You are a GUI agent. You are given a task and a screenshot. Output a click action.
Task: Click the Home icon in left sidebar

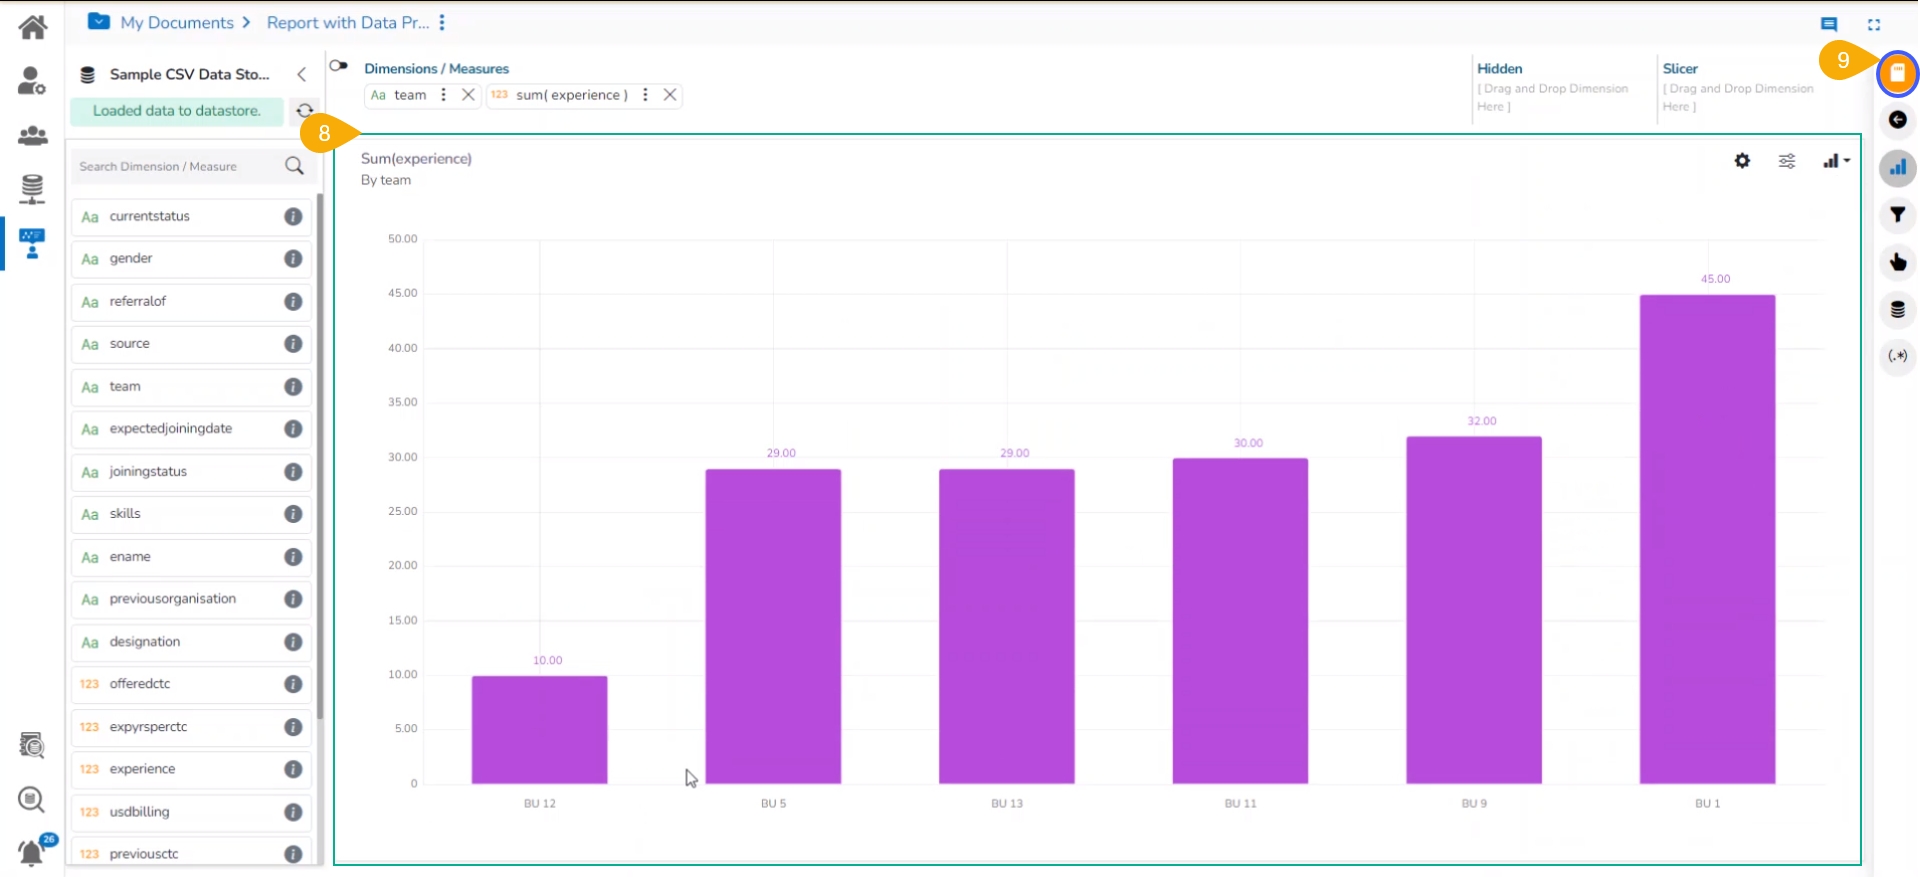[32, 27]
